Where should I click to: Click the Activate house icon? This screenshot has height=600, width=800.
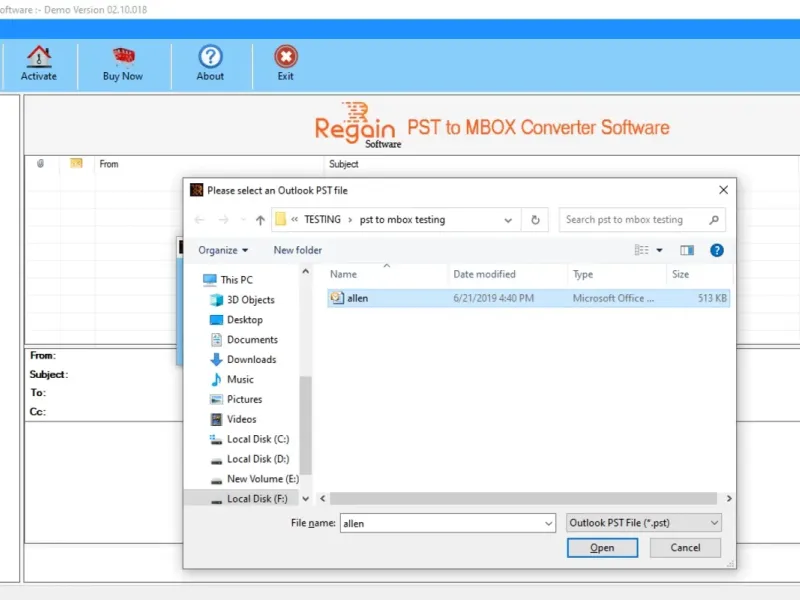click(39, 56)
